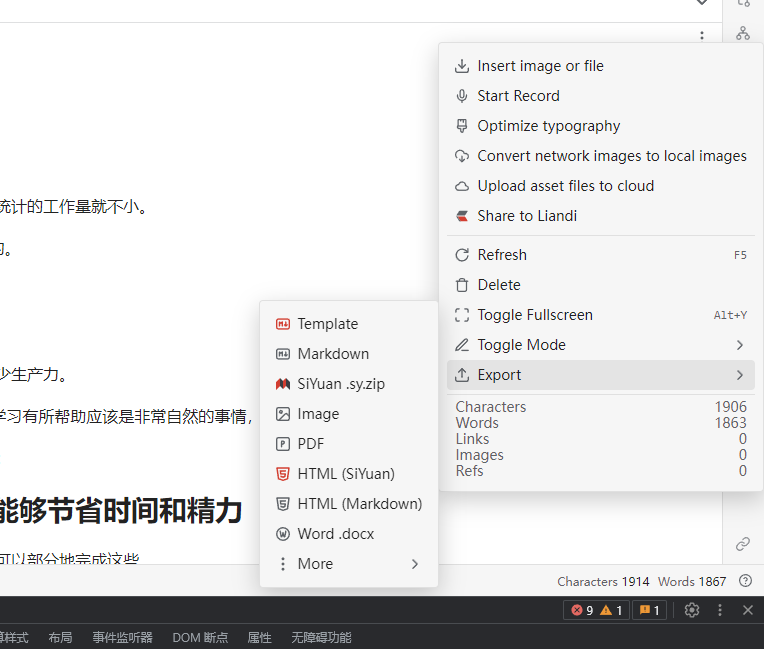Export document as PDF
Image resolution: width=764 pixels, height=649 pixels.
(348, 444)
